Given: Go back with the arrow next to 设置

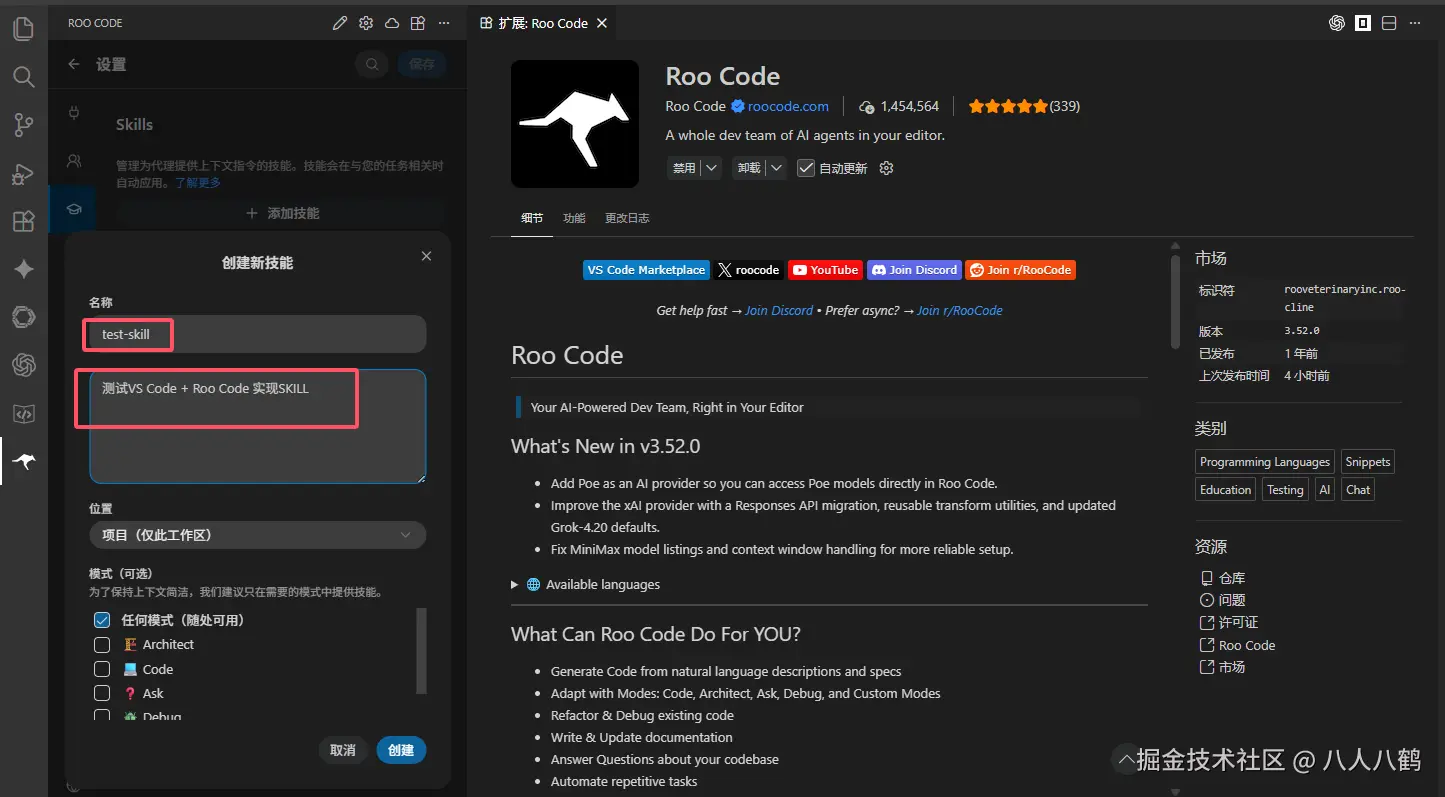Looking at the screenshot, I should click(x=73, y=64).
